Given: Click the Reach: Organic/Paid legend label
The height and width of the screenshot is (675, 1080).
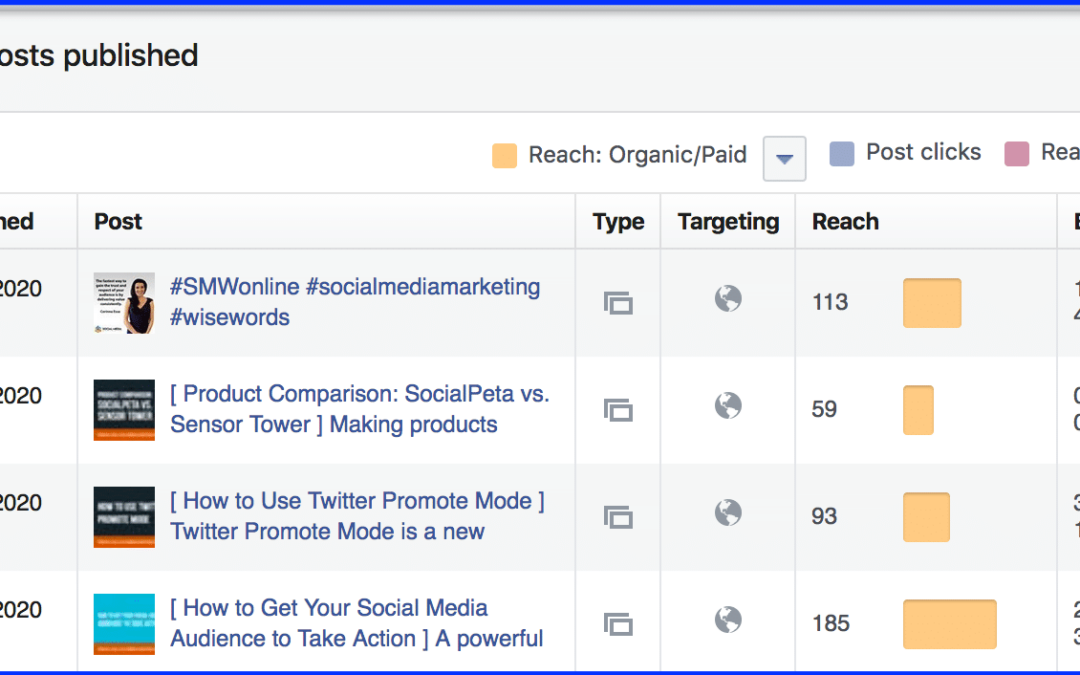Looking at the screenshot, I should click(x=637, y=155).
